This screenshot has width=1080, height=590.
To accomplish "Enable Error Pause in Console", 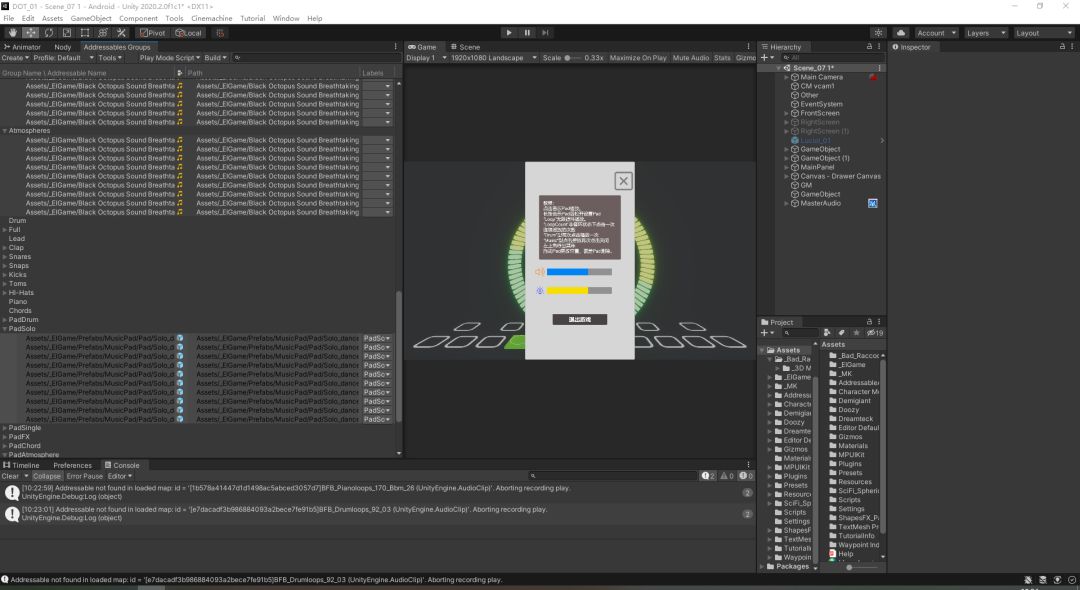I will (83, 476).
